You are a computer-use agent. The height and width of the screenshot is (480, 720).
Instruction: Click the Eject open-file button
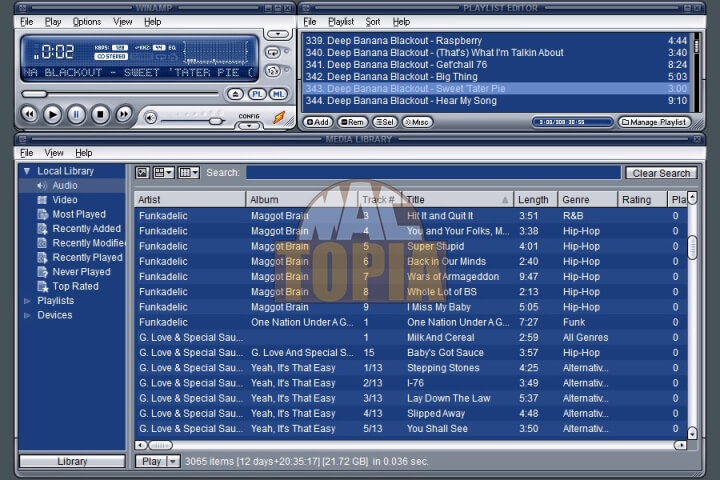235,94
